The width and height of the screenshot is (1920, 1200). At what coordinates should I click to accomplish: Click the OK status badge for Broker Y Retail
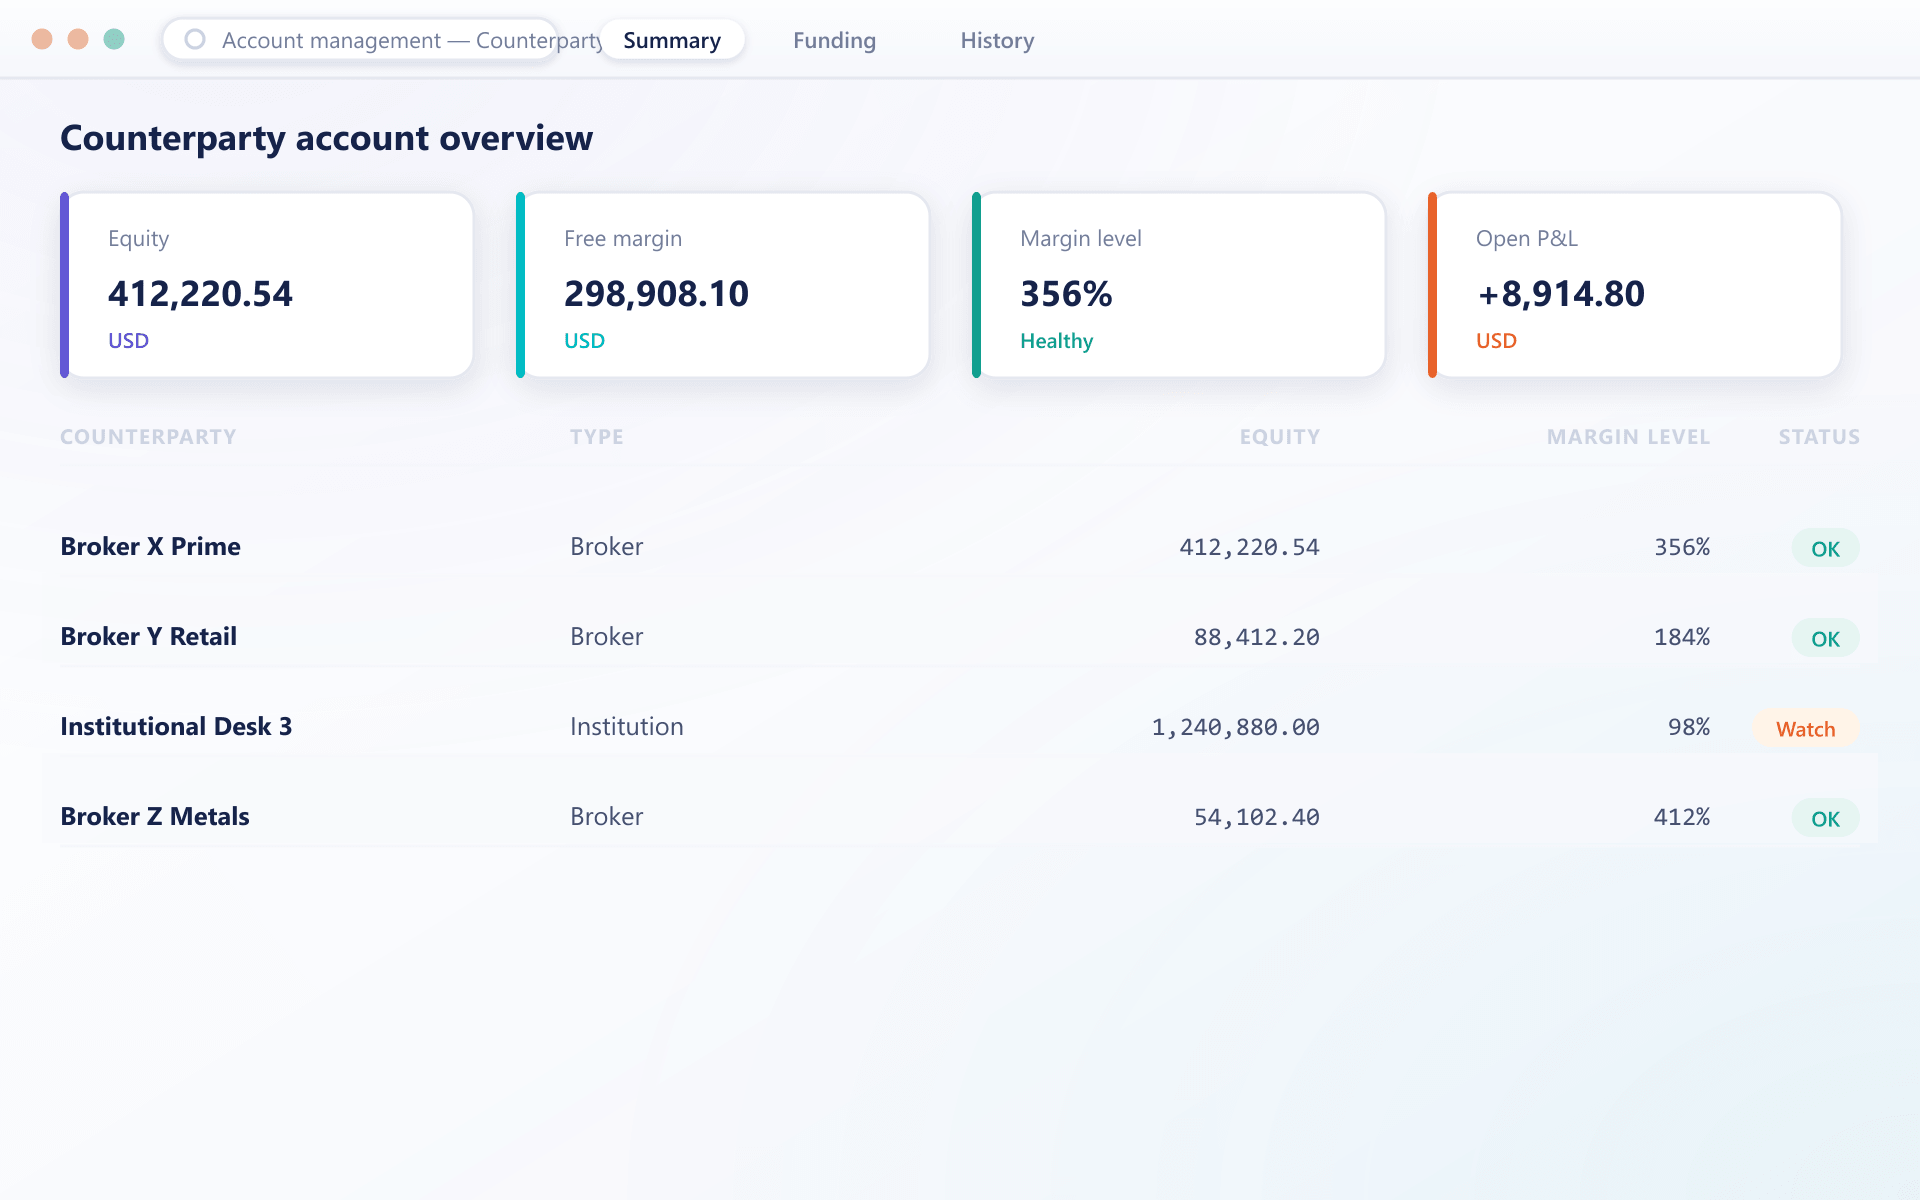(1825, 638)
